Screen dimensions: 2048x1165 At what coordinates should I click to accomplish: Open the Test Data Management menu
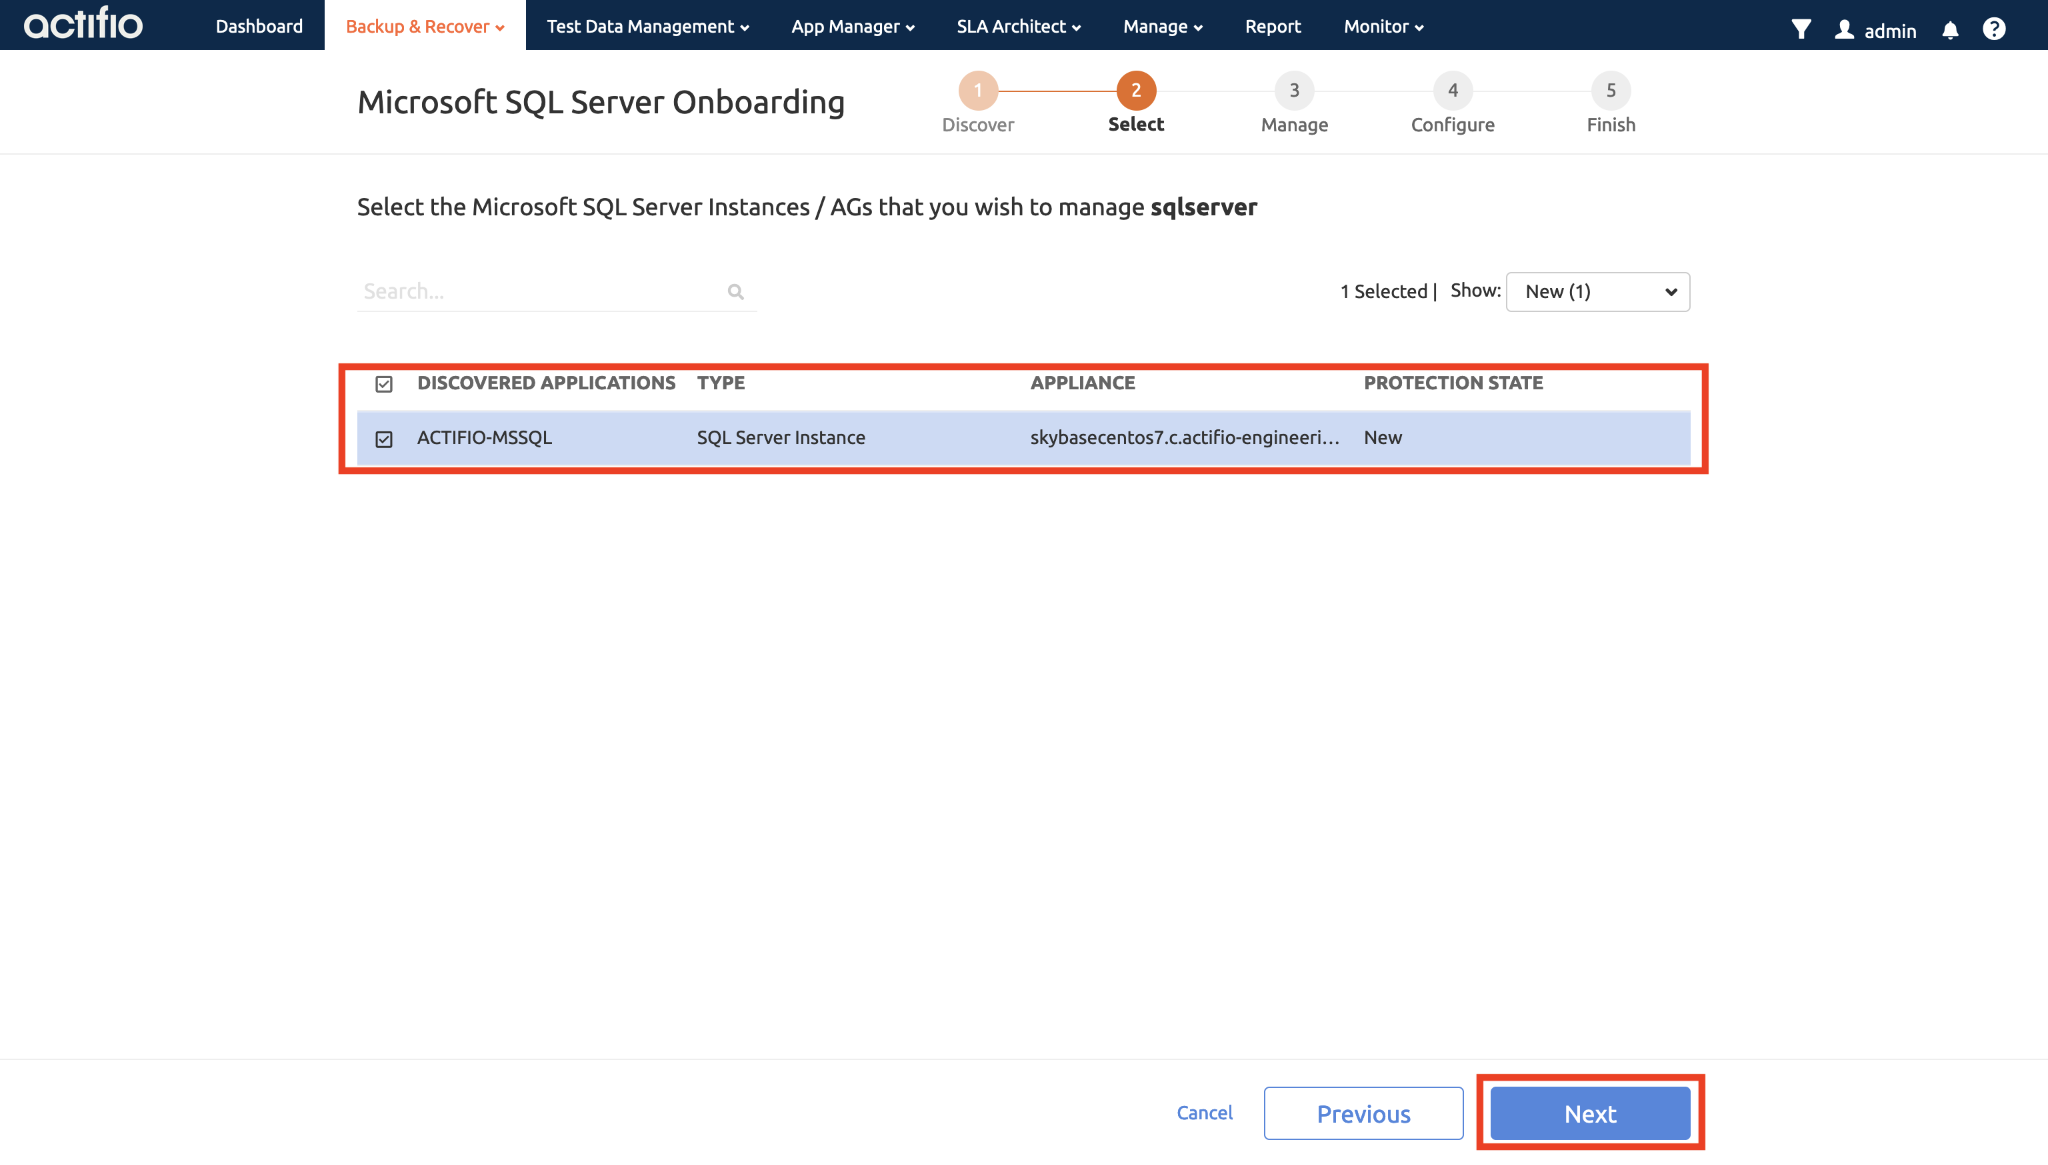pos(647,27)
